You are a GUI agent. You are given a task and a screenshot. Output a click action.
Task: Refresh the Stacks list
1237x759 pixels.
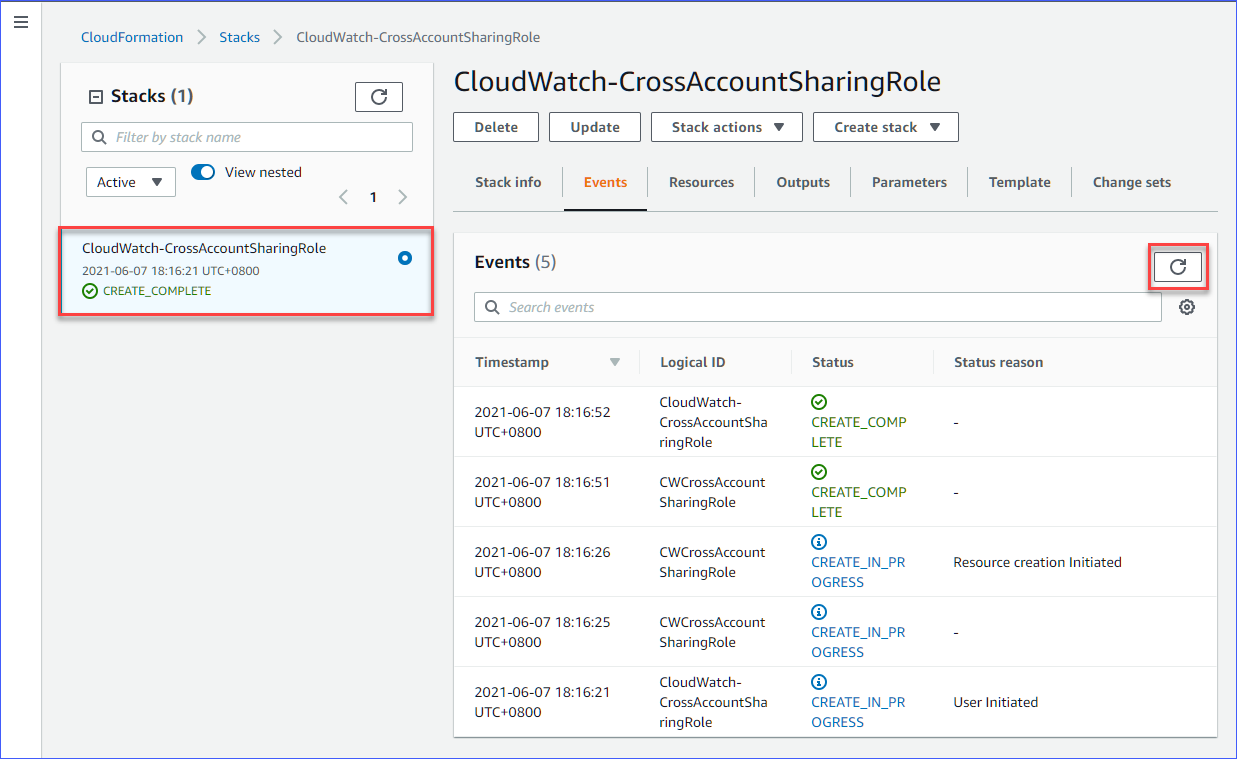pos(379,97)
